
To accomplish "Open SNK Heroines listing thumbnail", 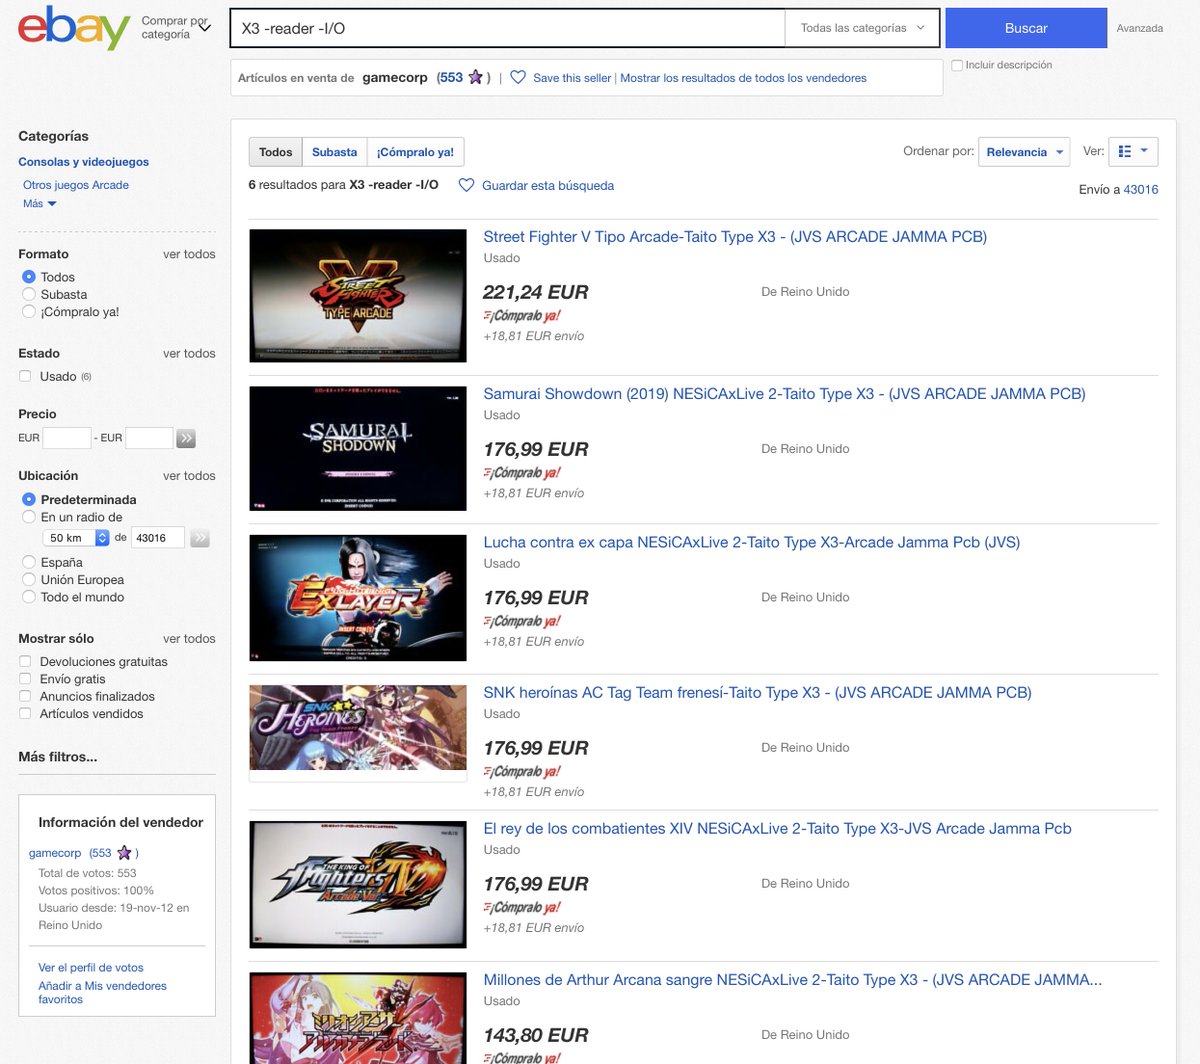I will click(358, 728).
